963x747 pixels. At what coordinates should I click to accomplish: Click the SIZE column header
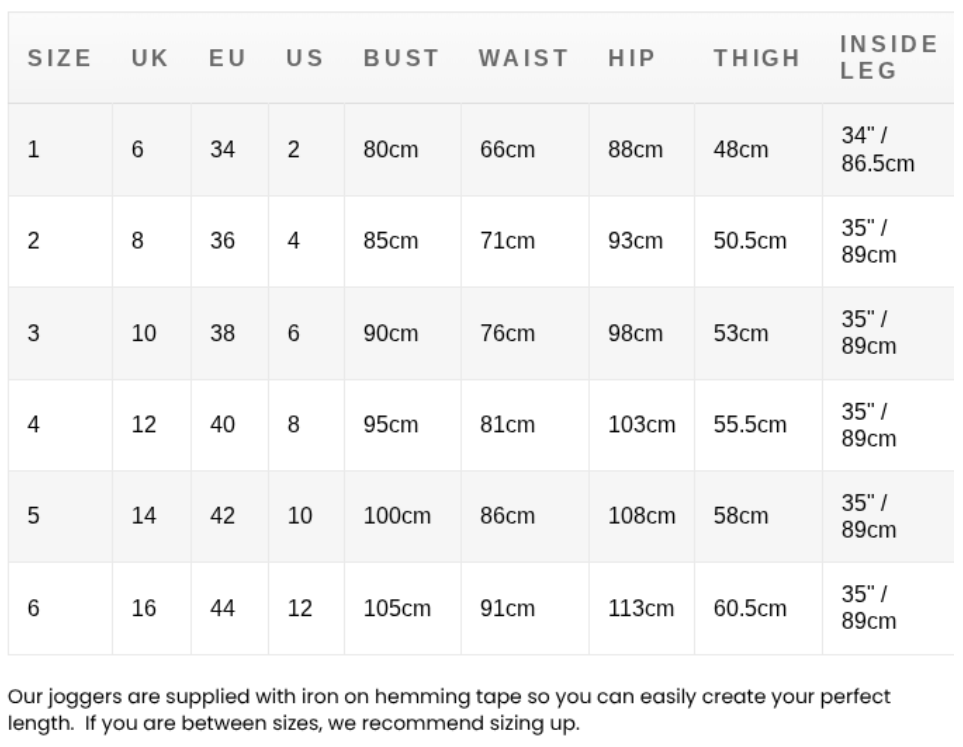59,58
